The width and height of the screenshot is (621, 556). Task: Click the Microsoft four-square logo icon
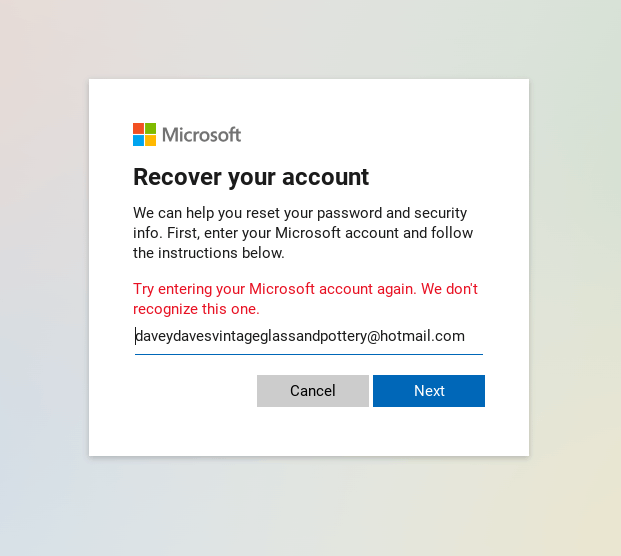[x=144, y=134]
